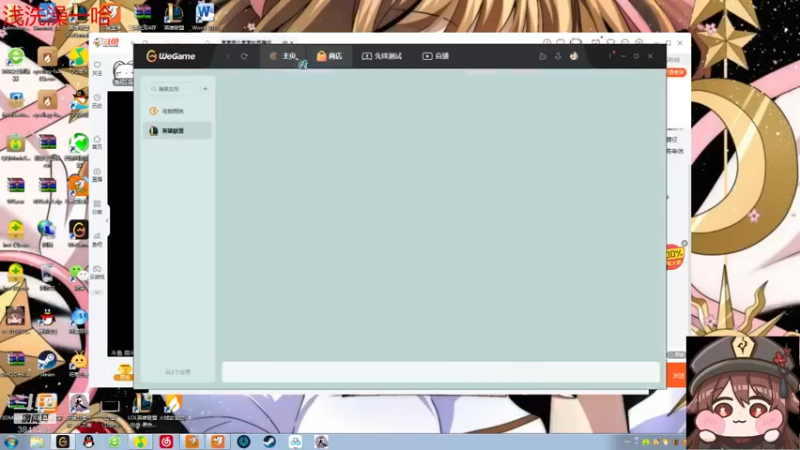Viewport: 800px width, 450px height.
Task: Select 英雄联盟 in the WeGame sidebar
Action: (178, 131)
